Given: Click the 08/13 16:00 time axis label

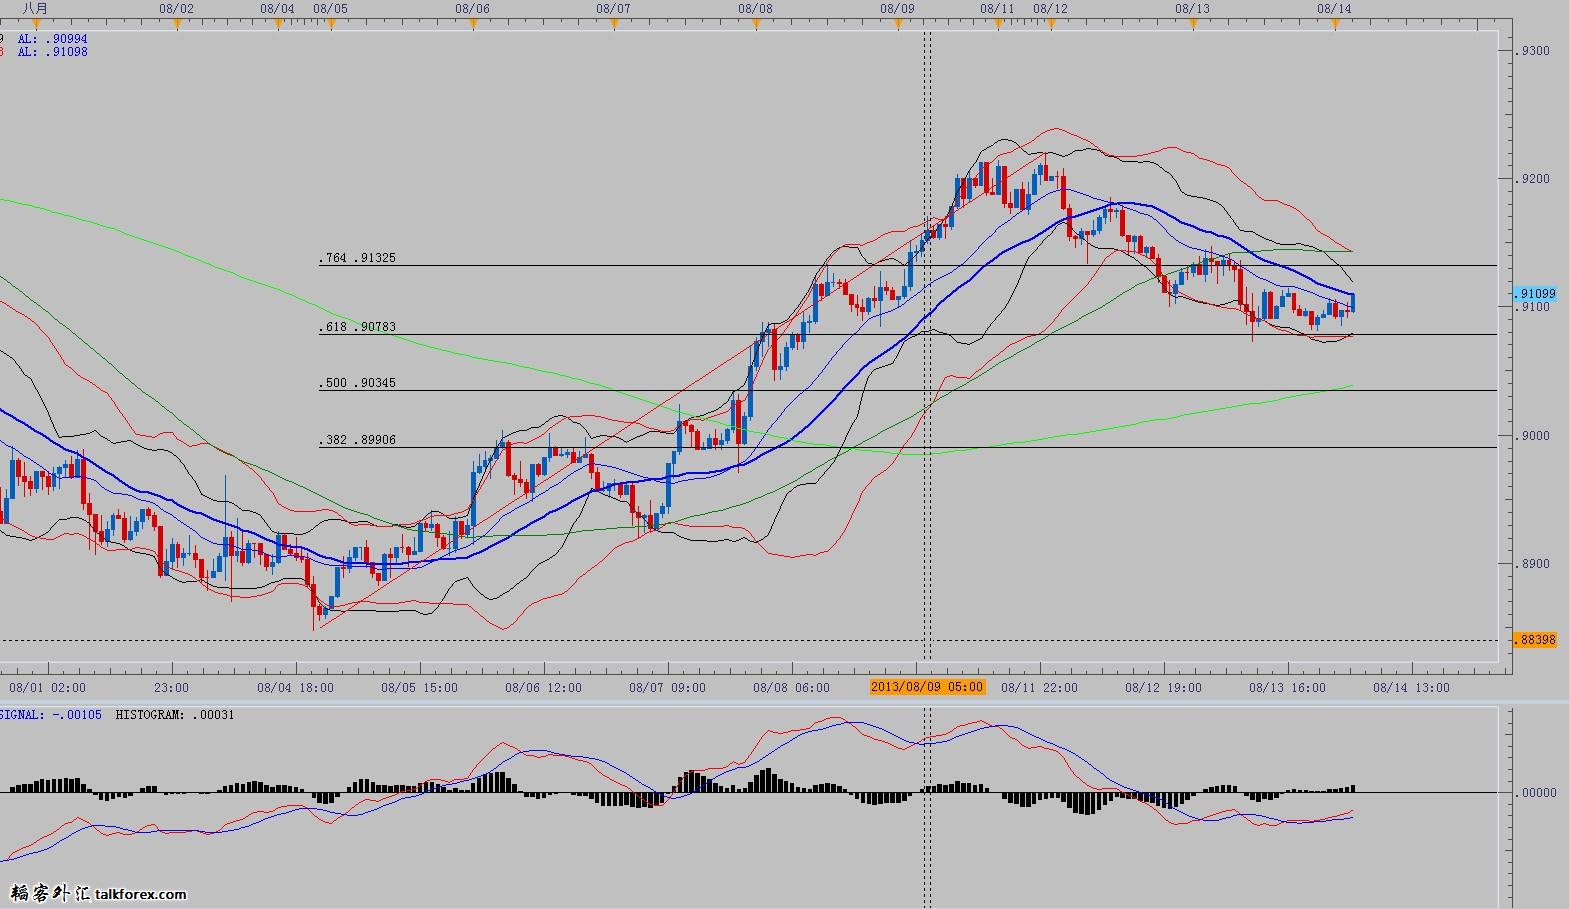Looking at the screenshot, I should coord(1287,687).
